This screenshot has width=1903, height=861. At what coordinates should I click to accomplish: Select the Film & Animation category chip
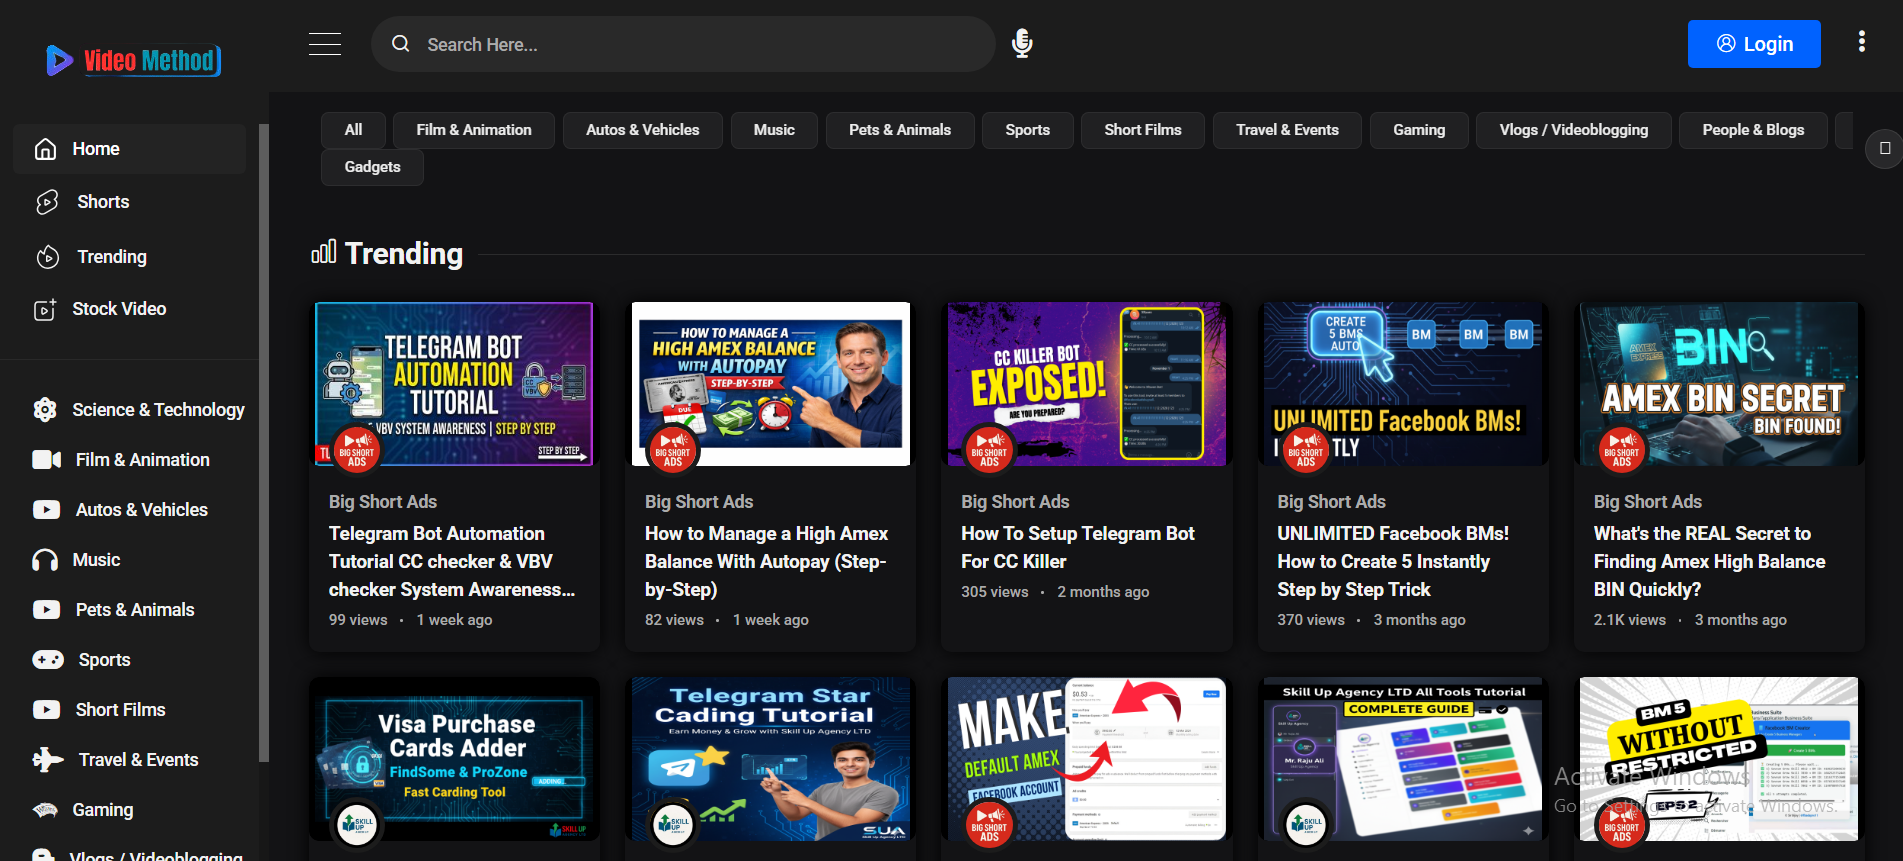click(474, 130)
